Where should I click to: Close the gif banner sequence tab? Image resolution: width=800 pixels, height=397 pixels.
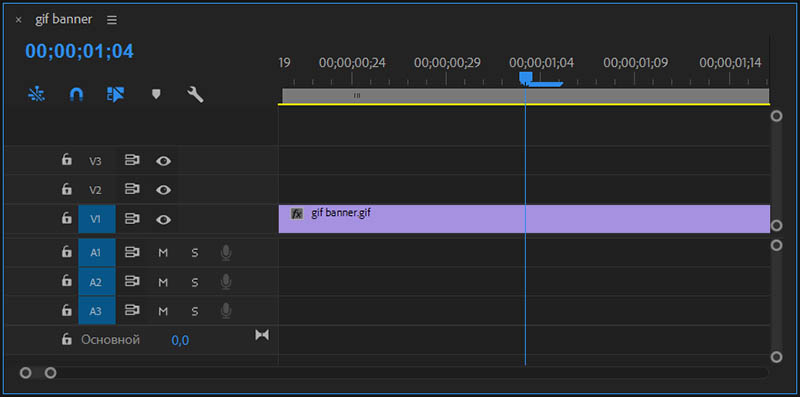click(x=19, y=20)
